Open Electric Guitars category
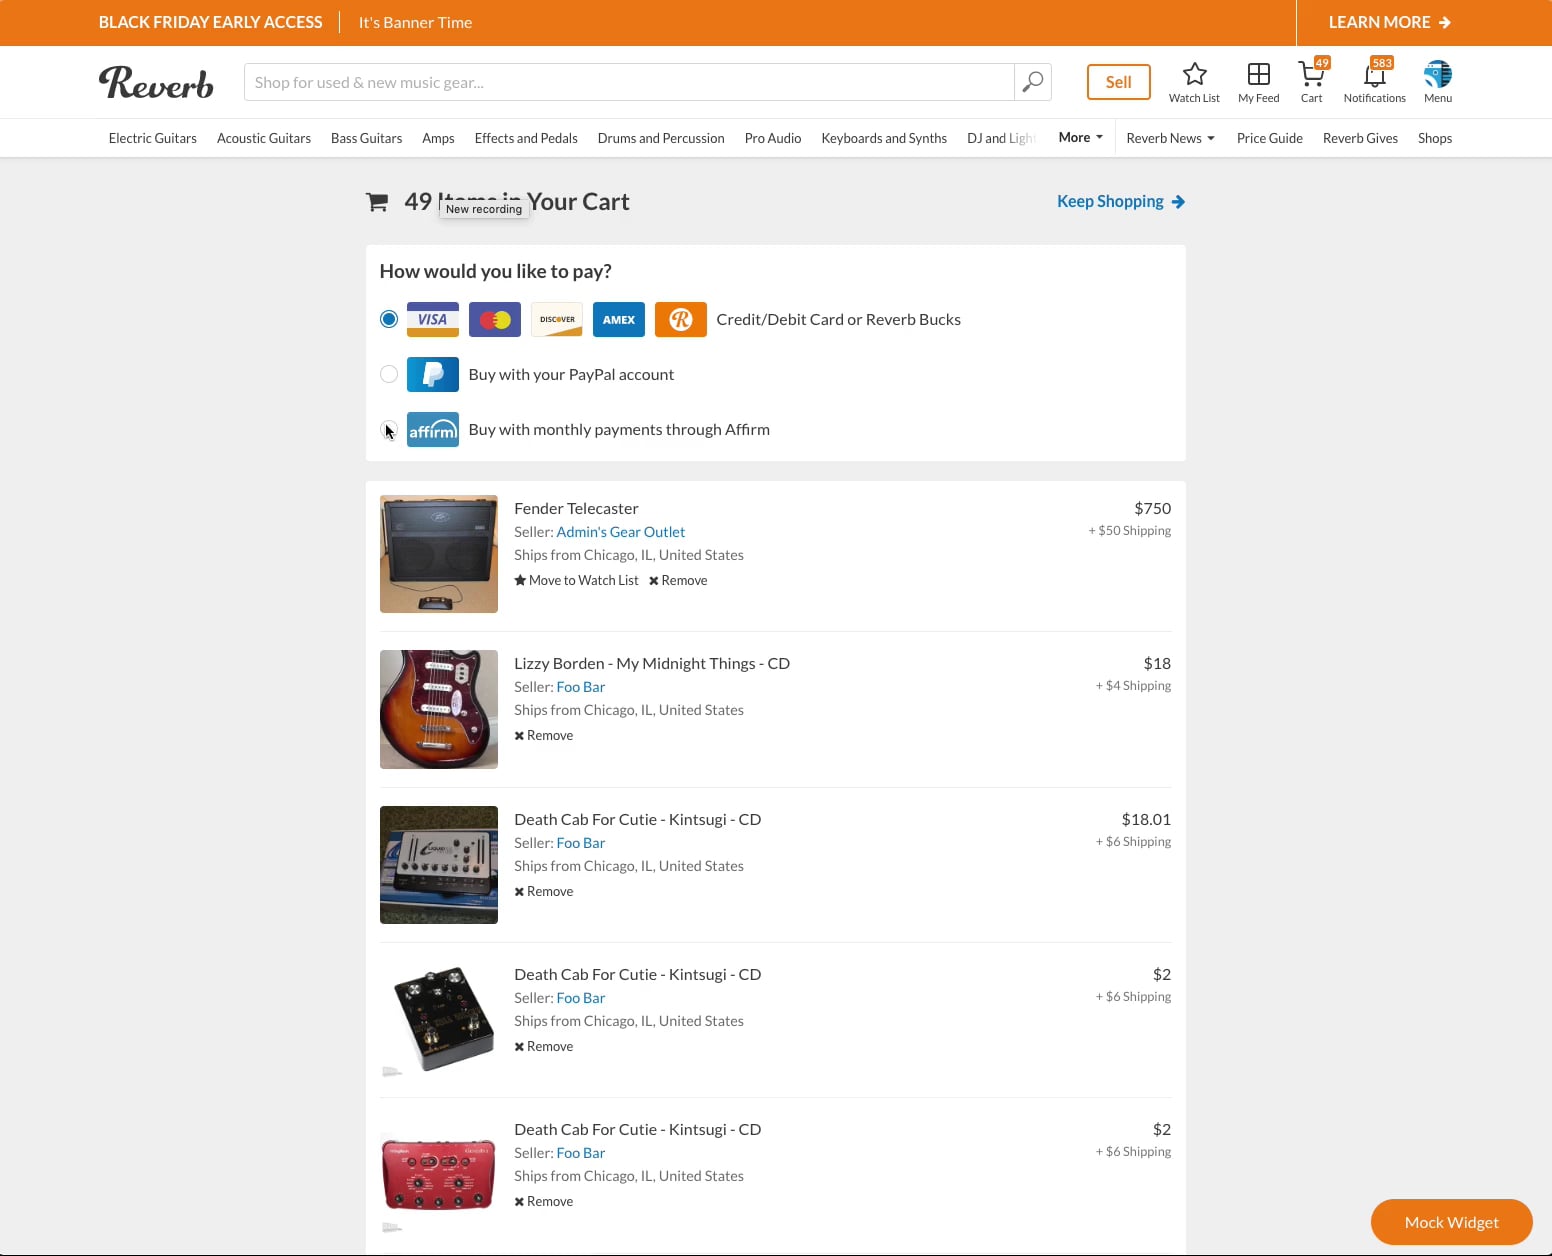 click(x=153, y=138)
